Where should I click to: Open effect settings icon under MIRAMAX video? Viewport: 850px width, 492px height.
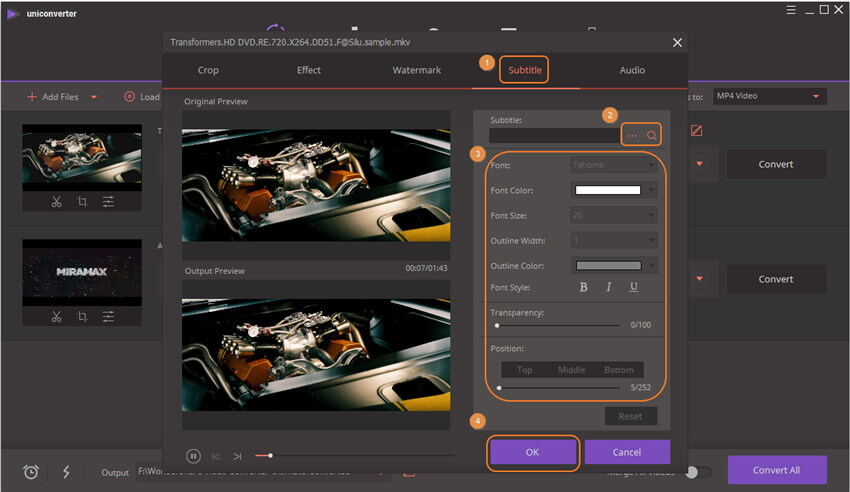pos(108,316)
